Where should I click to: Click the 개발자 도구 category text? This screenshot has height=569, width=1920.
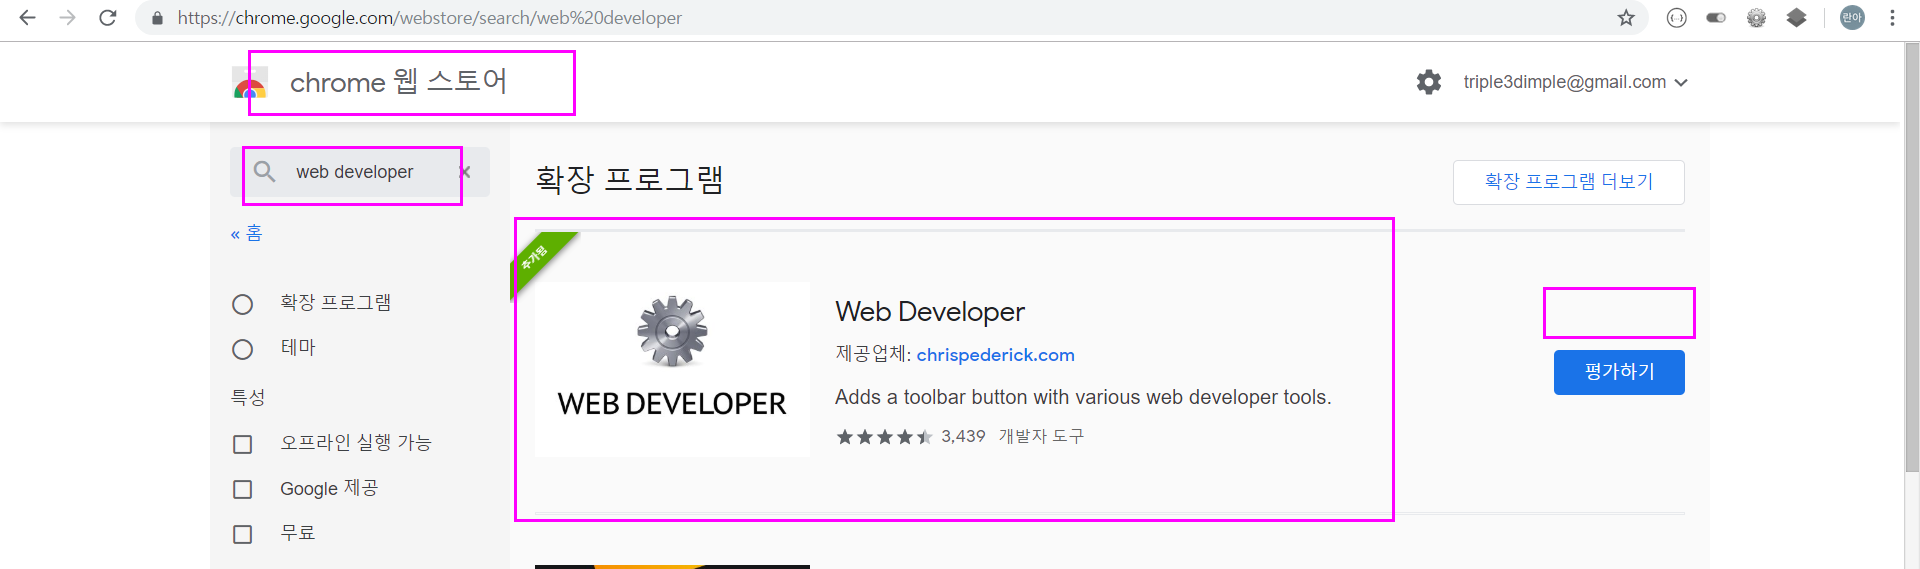tap(1041, 436)
